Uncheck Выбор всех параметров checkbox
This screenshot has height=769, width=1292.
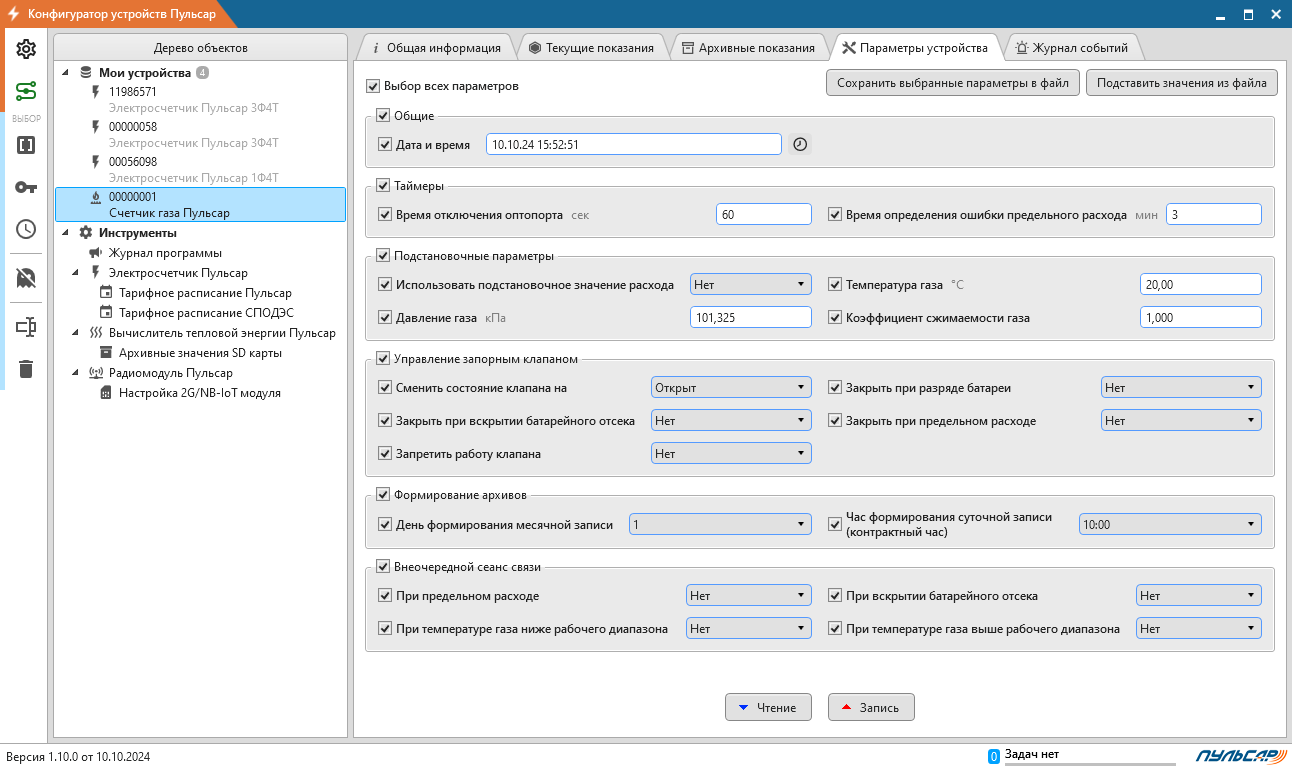point(373,86)
